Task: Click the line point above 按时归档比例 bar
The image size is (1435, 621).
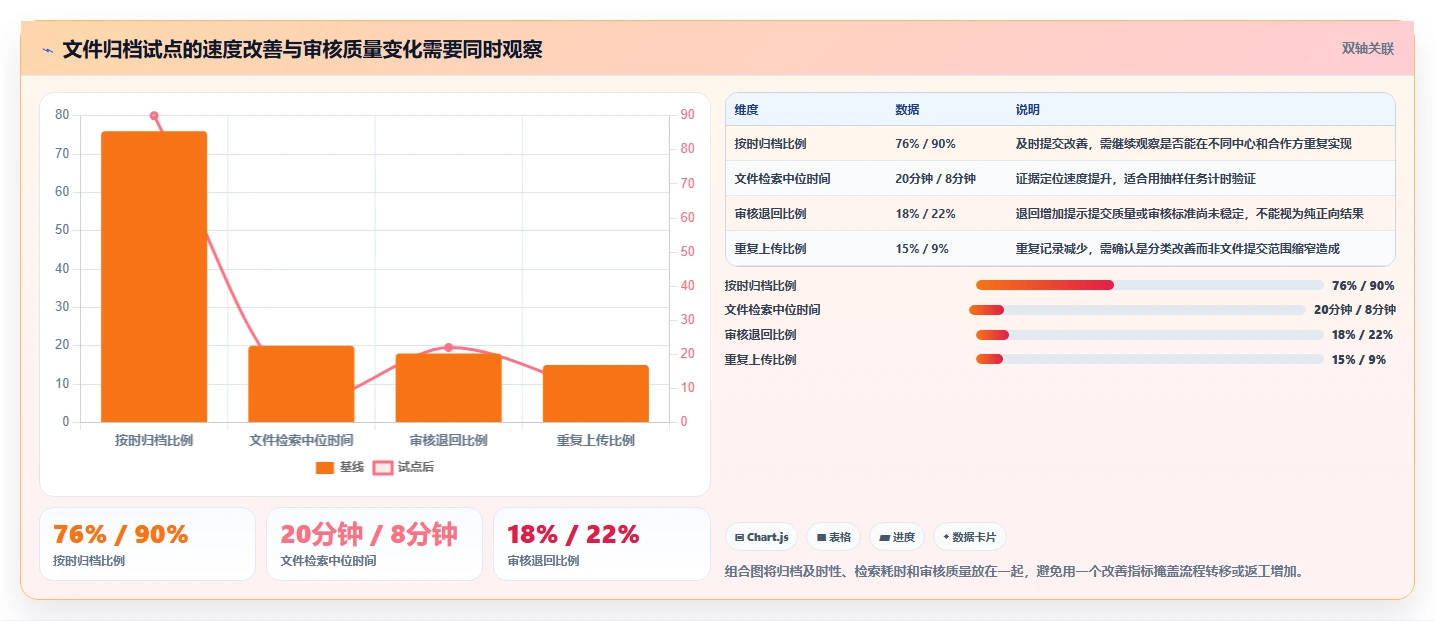Action: (x=154, y=116)
